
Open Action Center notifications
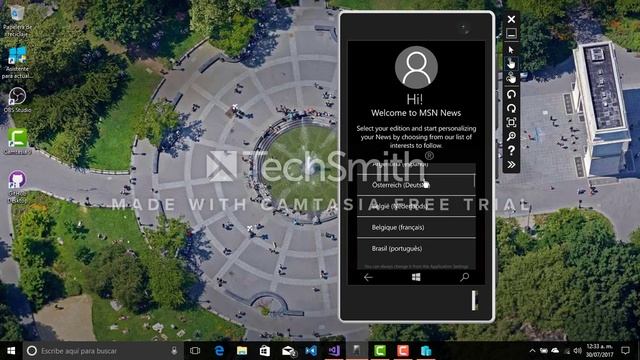coord(625,351)
